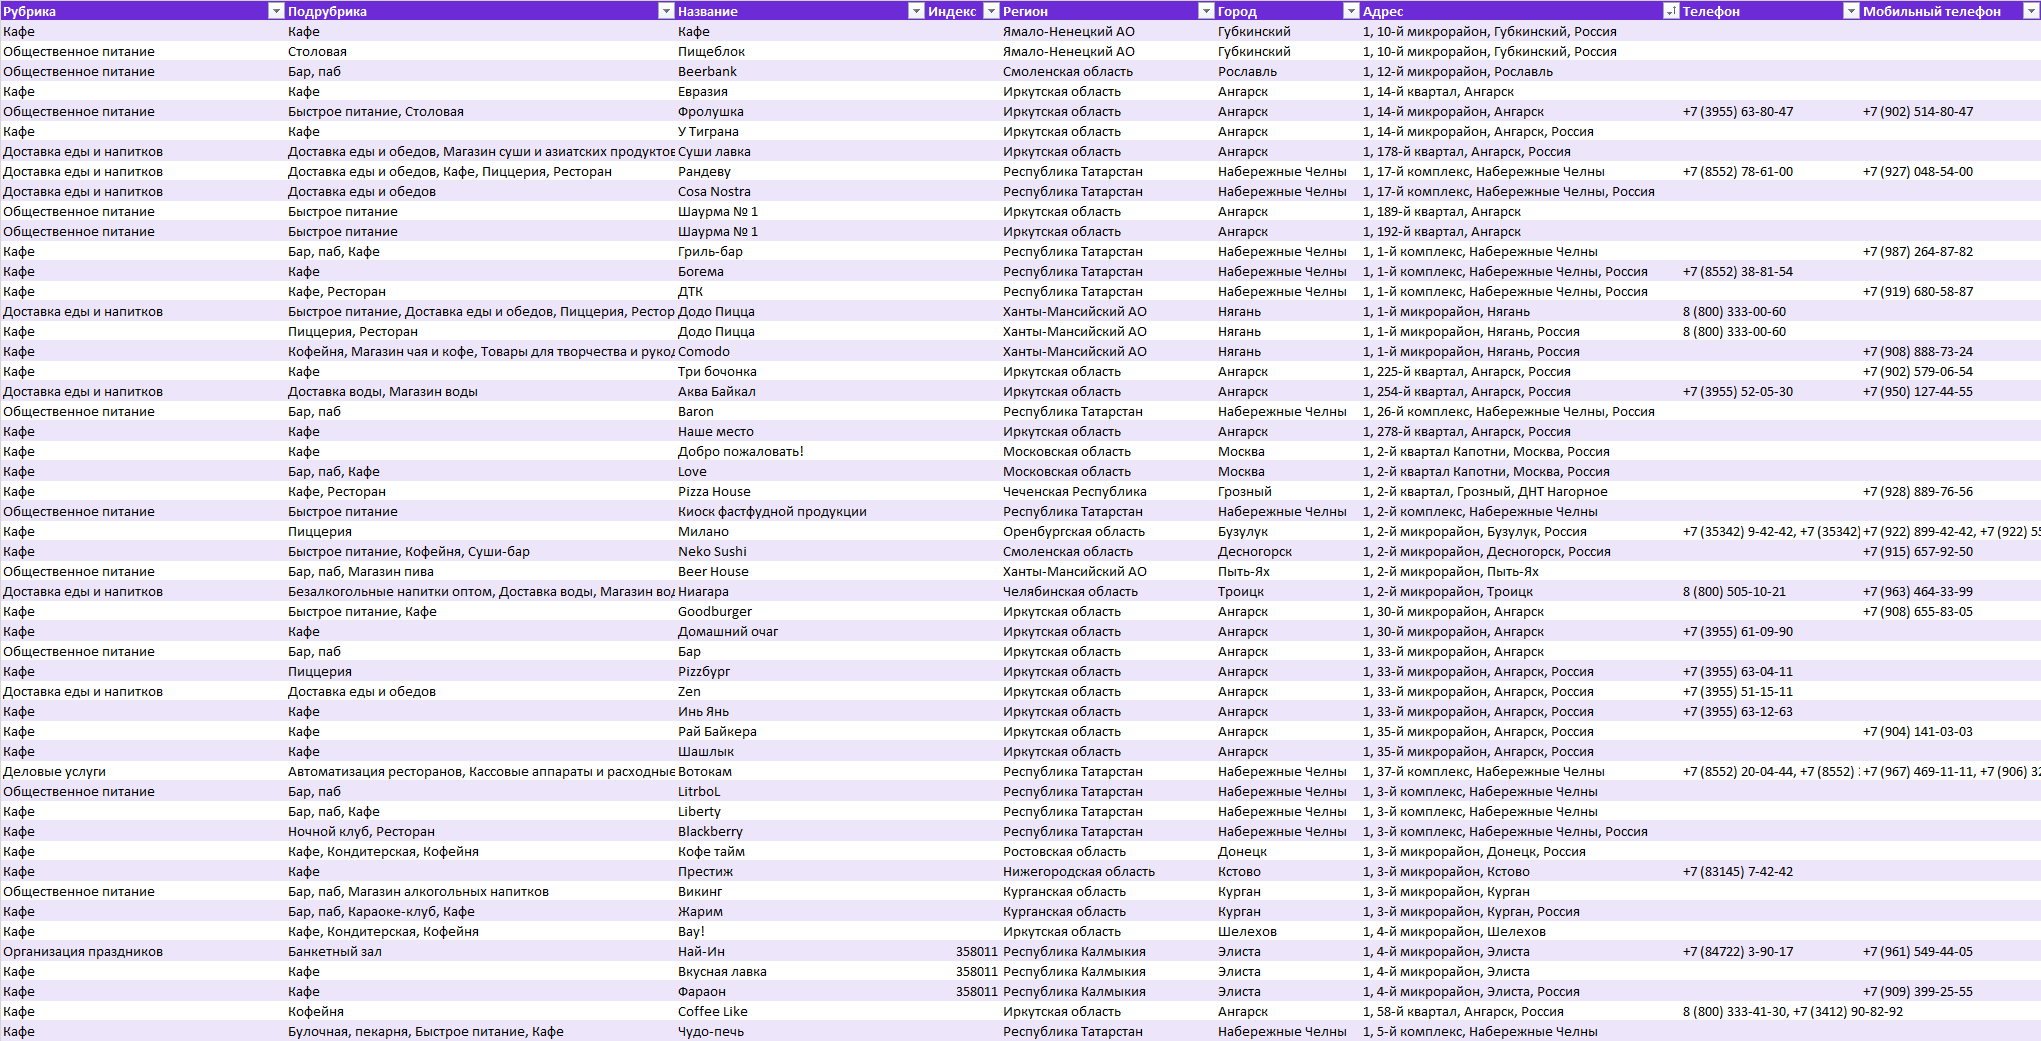This screenshot has height=1041, width=2041.
Task: Open the Мобильный телефон column filter dropdown
Action: [2031, 11]
